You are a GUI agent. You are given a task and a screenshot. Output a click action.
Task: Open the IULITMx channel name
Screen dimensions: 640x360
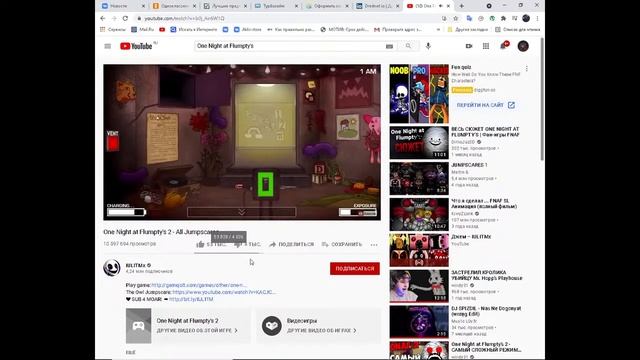[x=135, y=265]
